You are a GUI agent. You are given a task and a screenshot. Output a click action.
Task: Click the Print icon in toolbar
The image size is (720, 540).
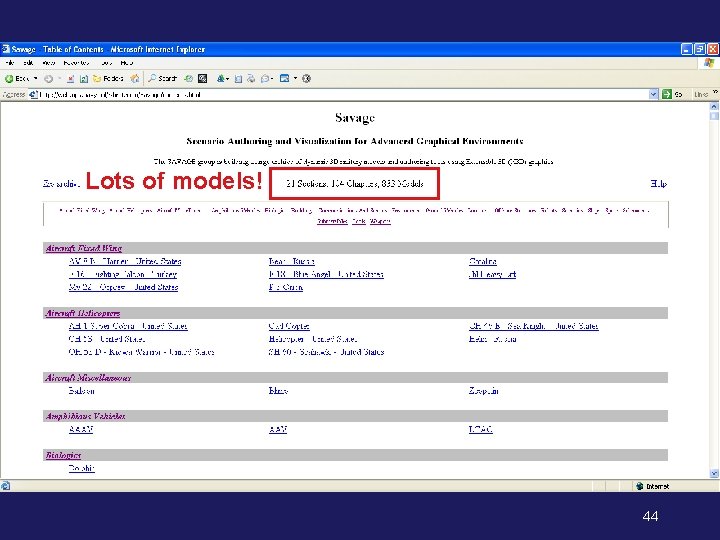[251, 79]
